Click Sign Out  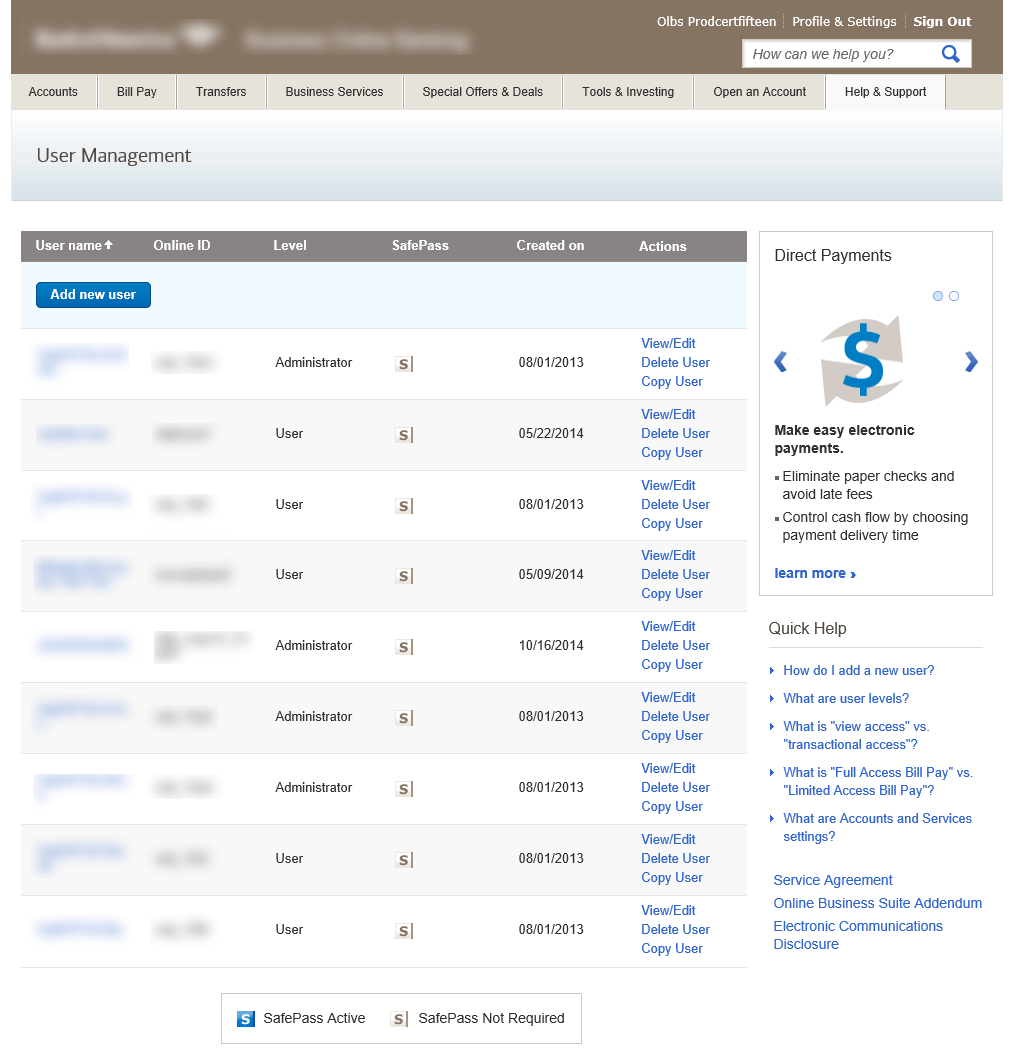pos(942,22)
